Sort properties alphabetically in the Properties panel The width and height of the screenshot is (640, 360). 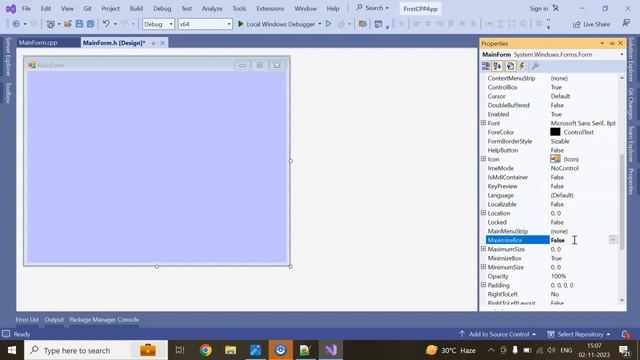pos(497,66)
